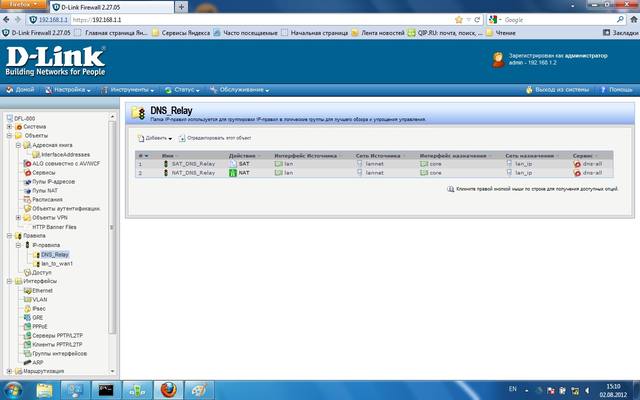Select InterfaceAddresses folder icon in tree
The height and width of the screenshot is (400, 640).
(x=36, y=155)
